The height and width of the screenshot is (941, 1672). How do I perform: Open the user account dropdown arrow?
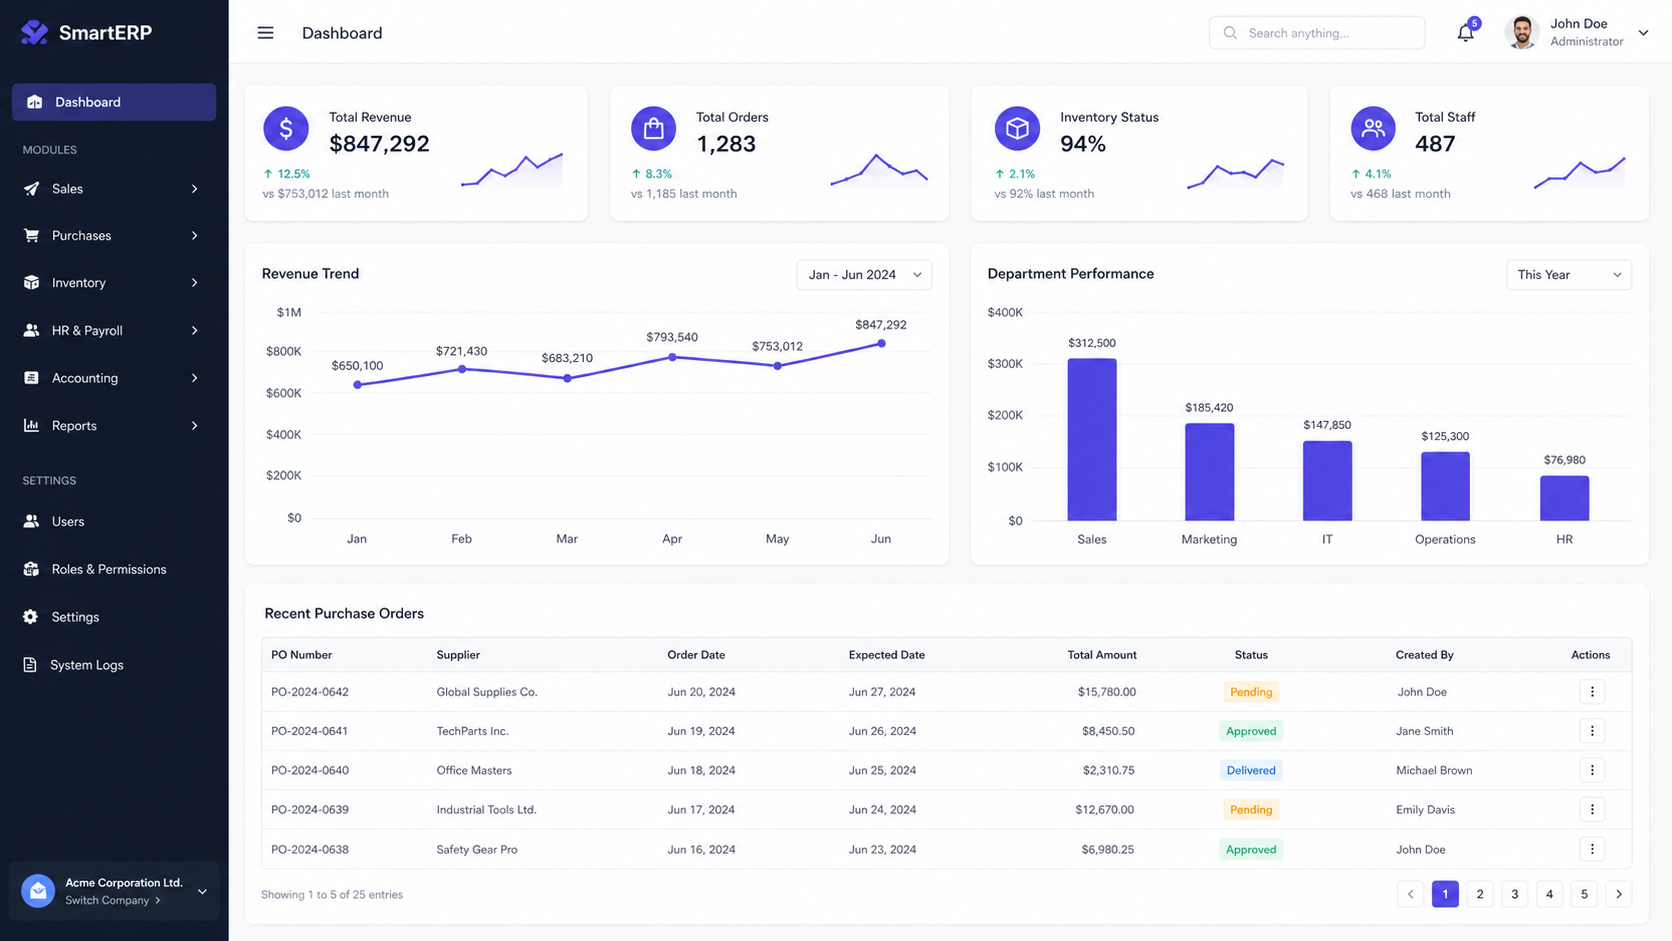[x=1643, y=33]
